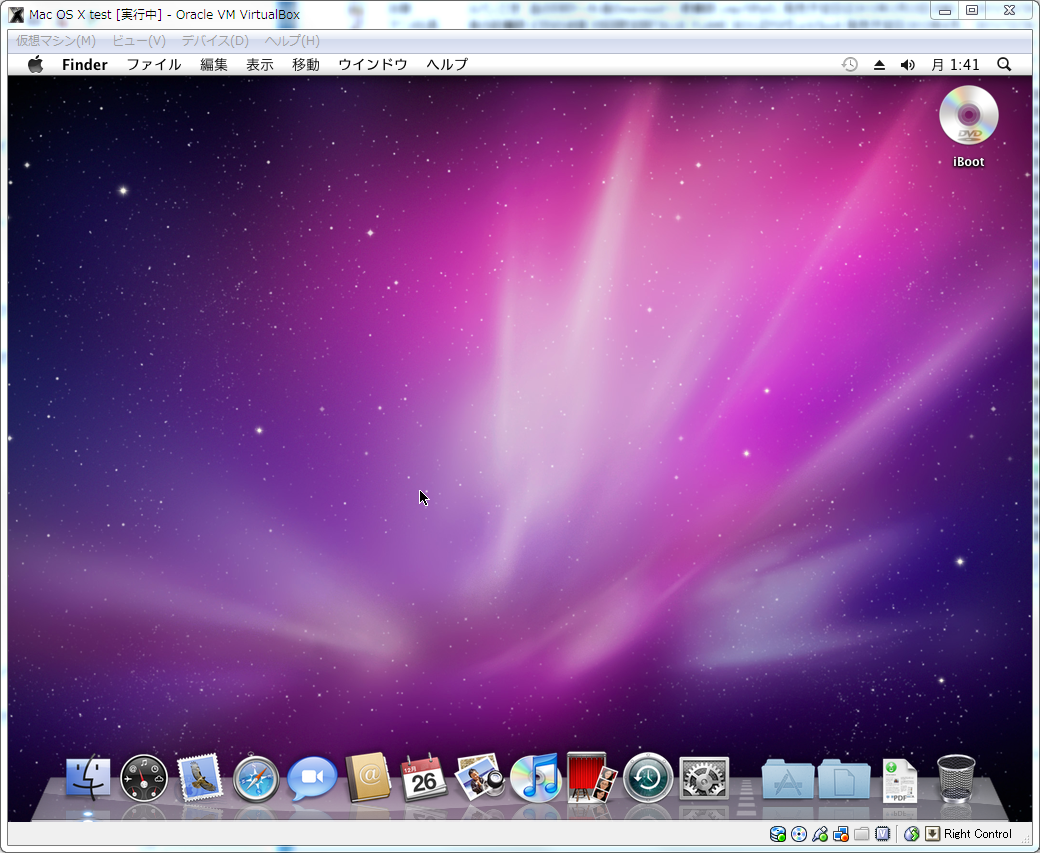Open the Trash in the Dock

tap(956, 779)
